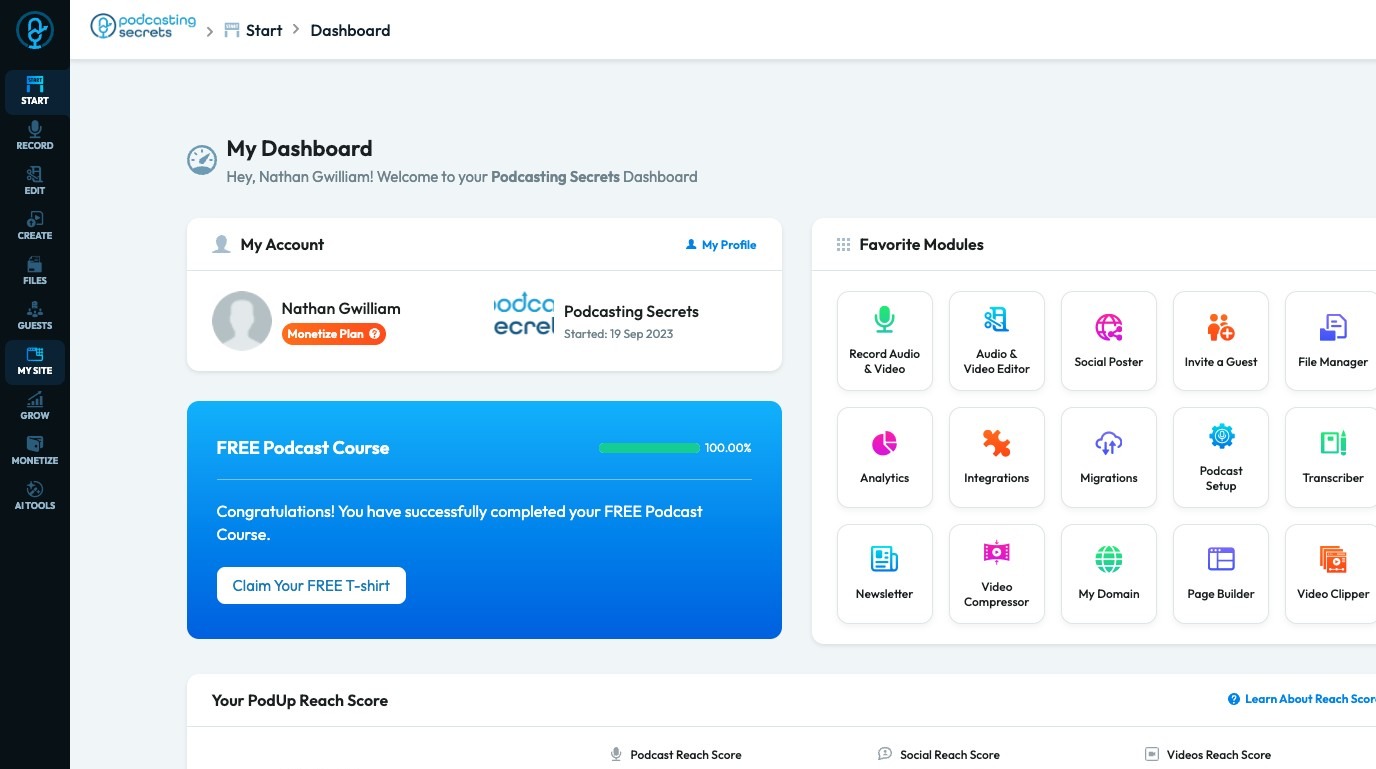Viewport: 1376px width, 769px height.
Task: Open GROW in the sidebar
Action: (x=35, y=407)
